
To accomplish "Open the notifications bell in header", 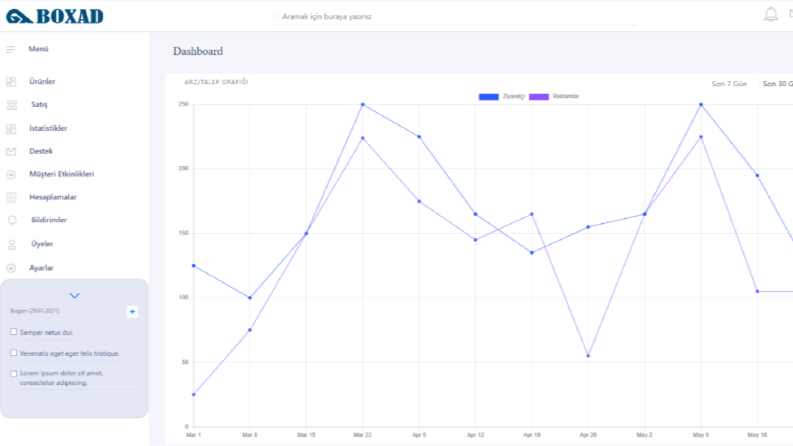I will 770,15.
